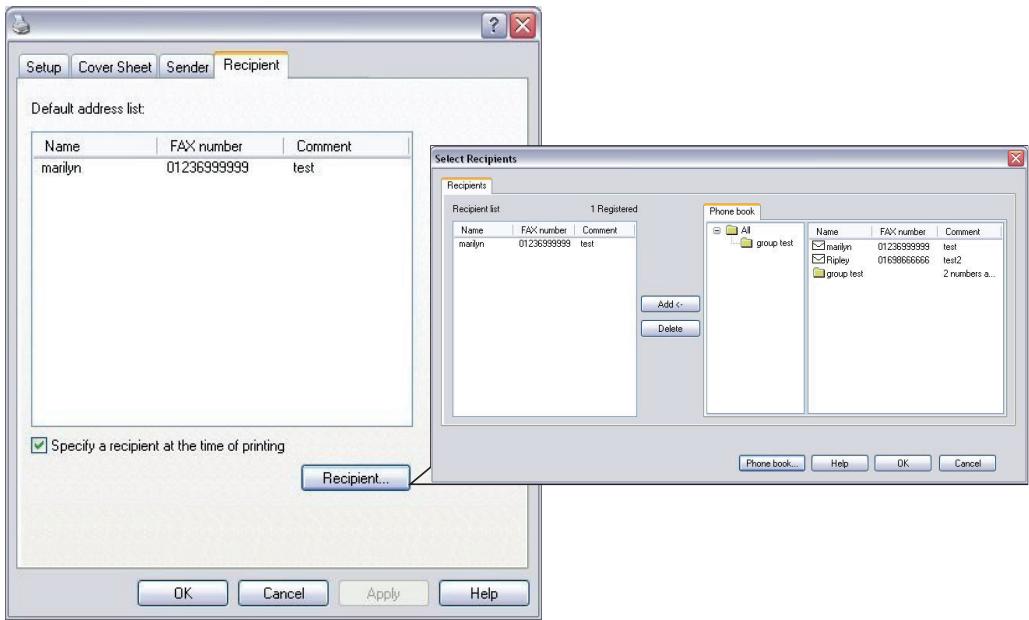This screenshot has width=1029, height=620.
Task: Click Name column header in default address list
Action: tap(96, 146)
